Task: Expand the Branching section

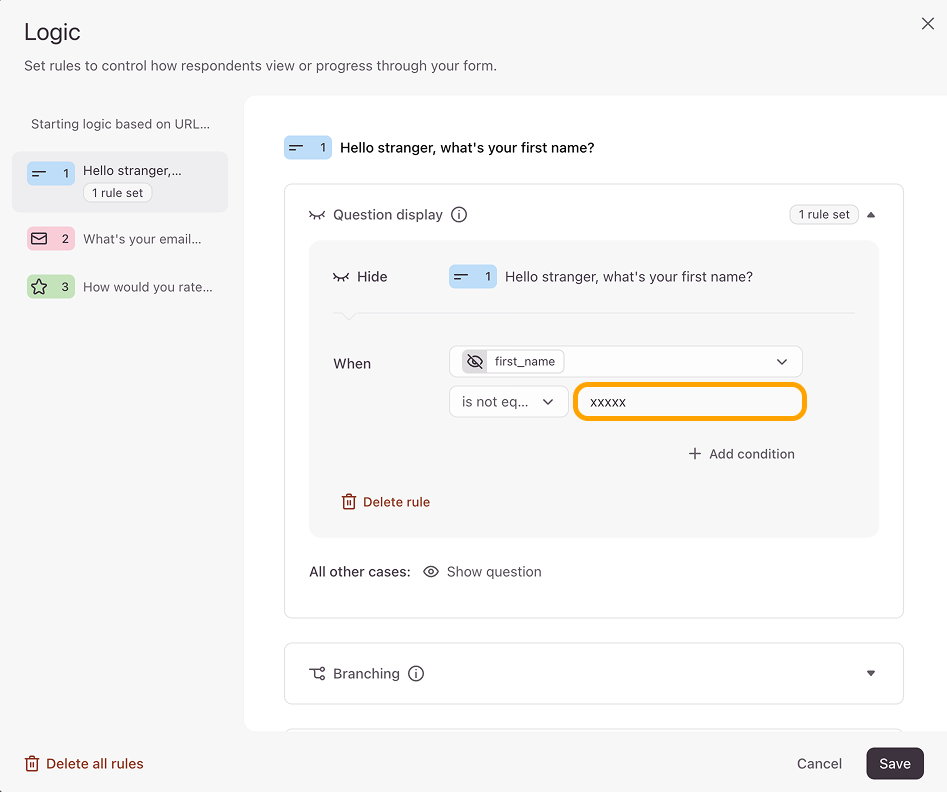Action: click(871, 673)
